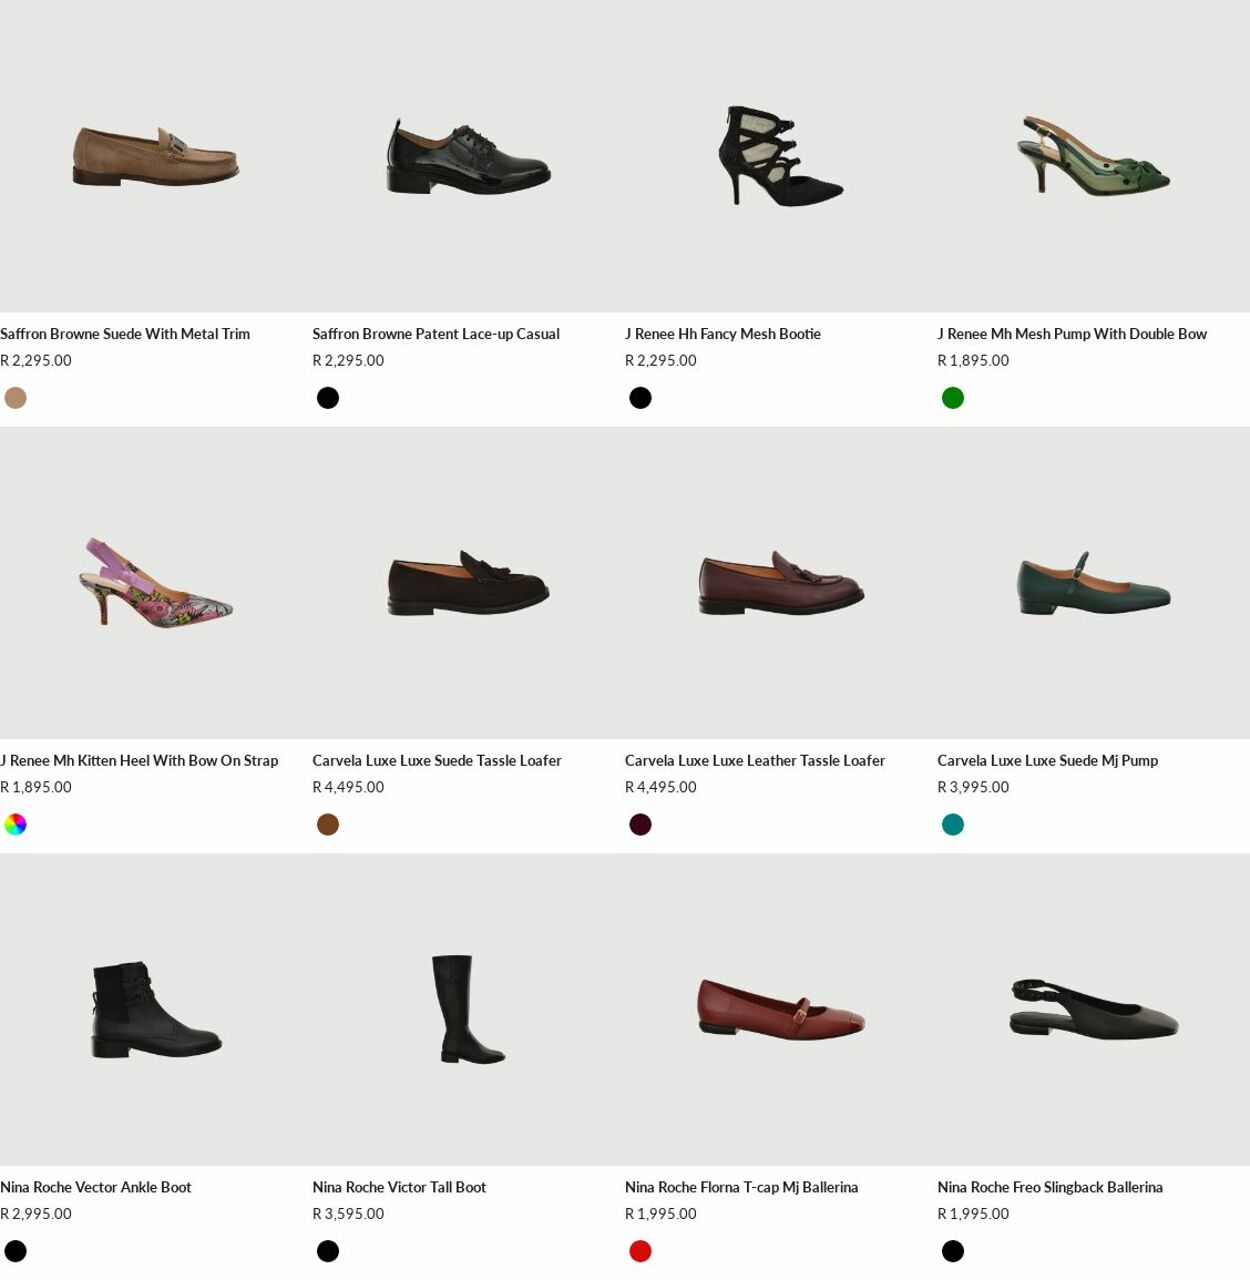Open the brown suede tassel loafer image
This screenshot has height=1280, width=1250.
pyautogui.click(x=468, y=583)
